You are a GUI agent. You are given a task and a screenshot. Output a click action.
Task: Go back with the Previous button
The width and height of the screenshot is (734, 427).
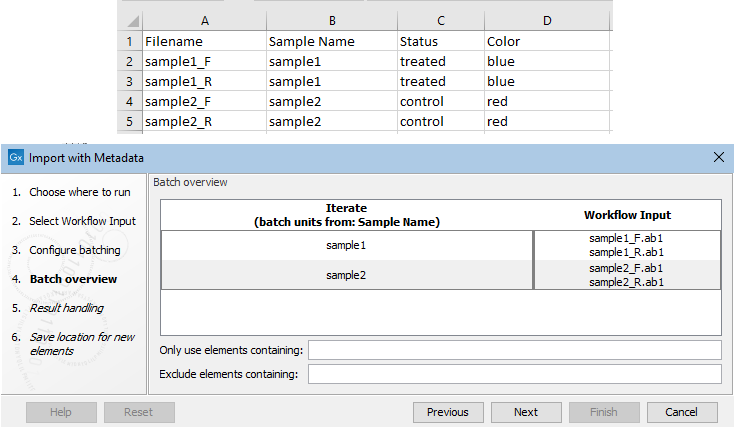(x=447, y=412)
